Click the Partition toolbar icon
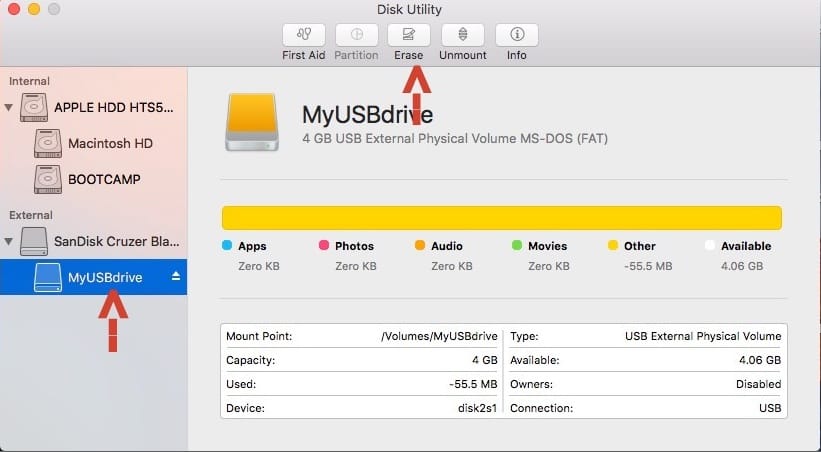Viewport: 821px width, 452px height. (x=357, y=35)
